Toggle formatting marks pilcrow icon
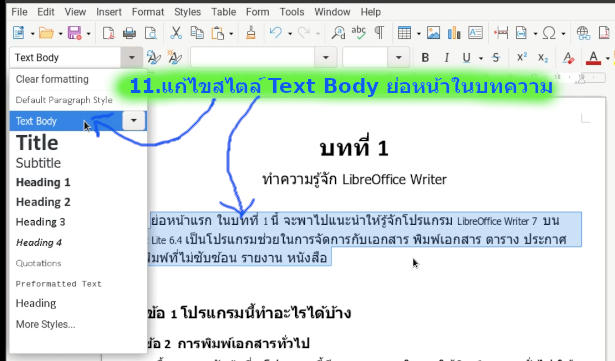Image resolution: width=615 pixels, height=361 pixels. 379,33
